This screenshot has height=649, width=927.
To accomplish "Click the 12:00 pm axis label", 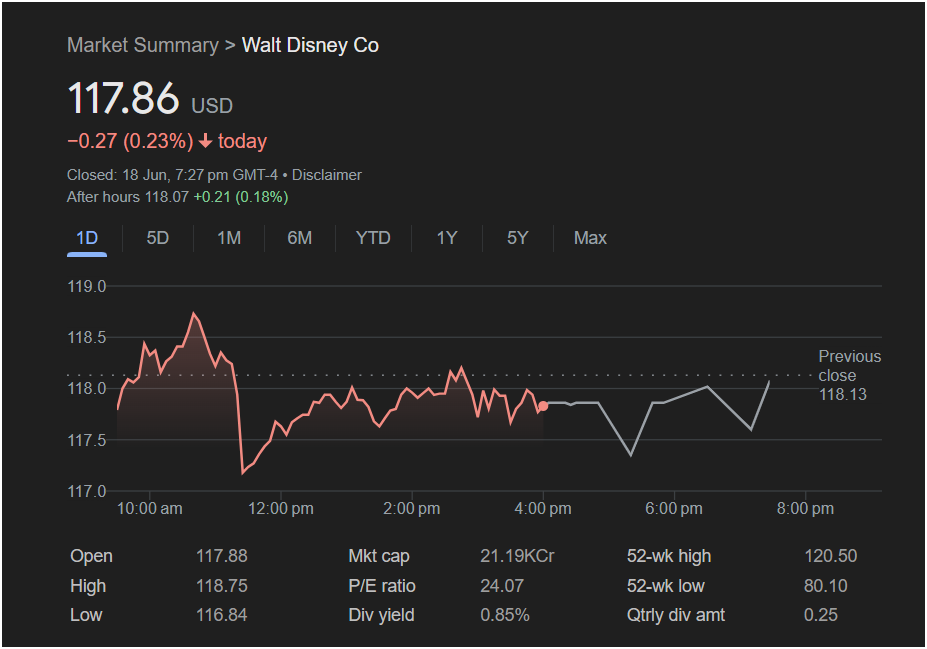I will click(281, 509).
